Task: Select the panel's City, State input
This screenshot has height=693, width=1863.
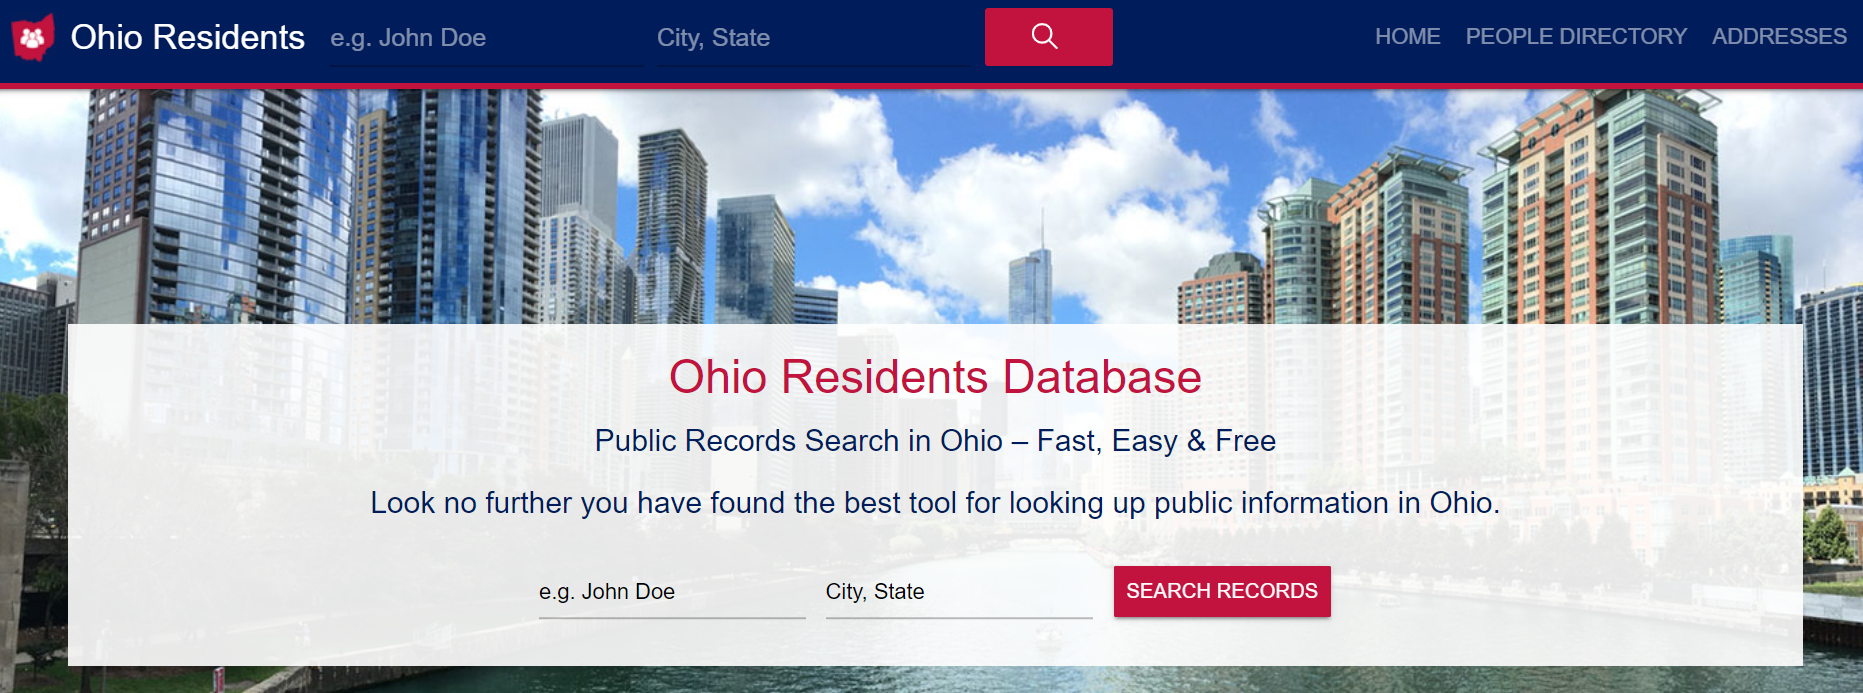Action: pyautogui.click(x=959, y=592)
